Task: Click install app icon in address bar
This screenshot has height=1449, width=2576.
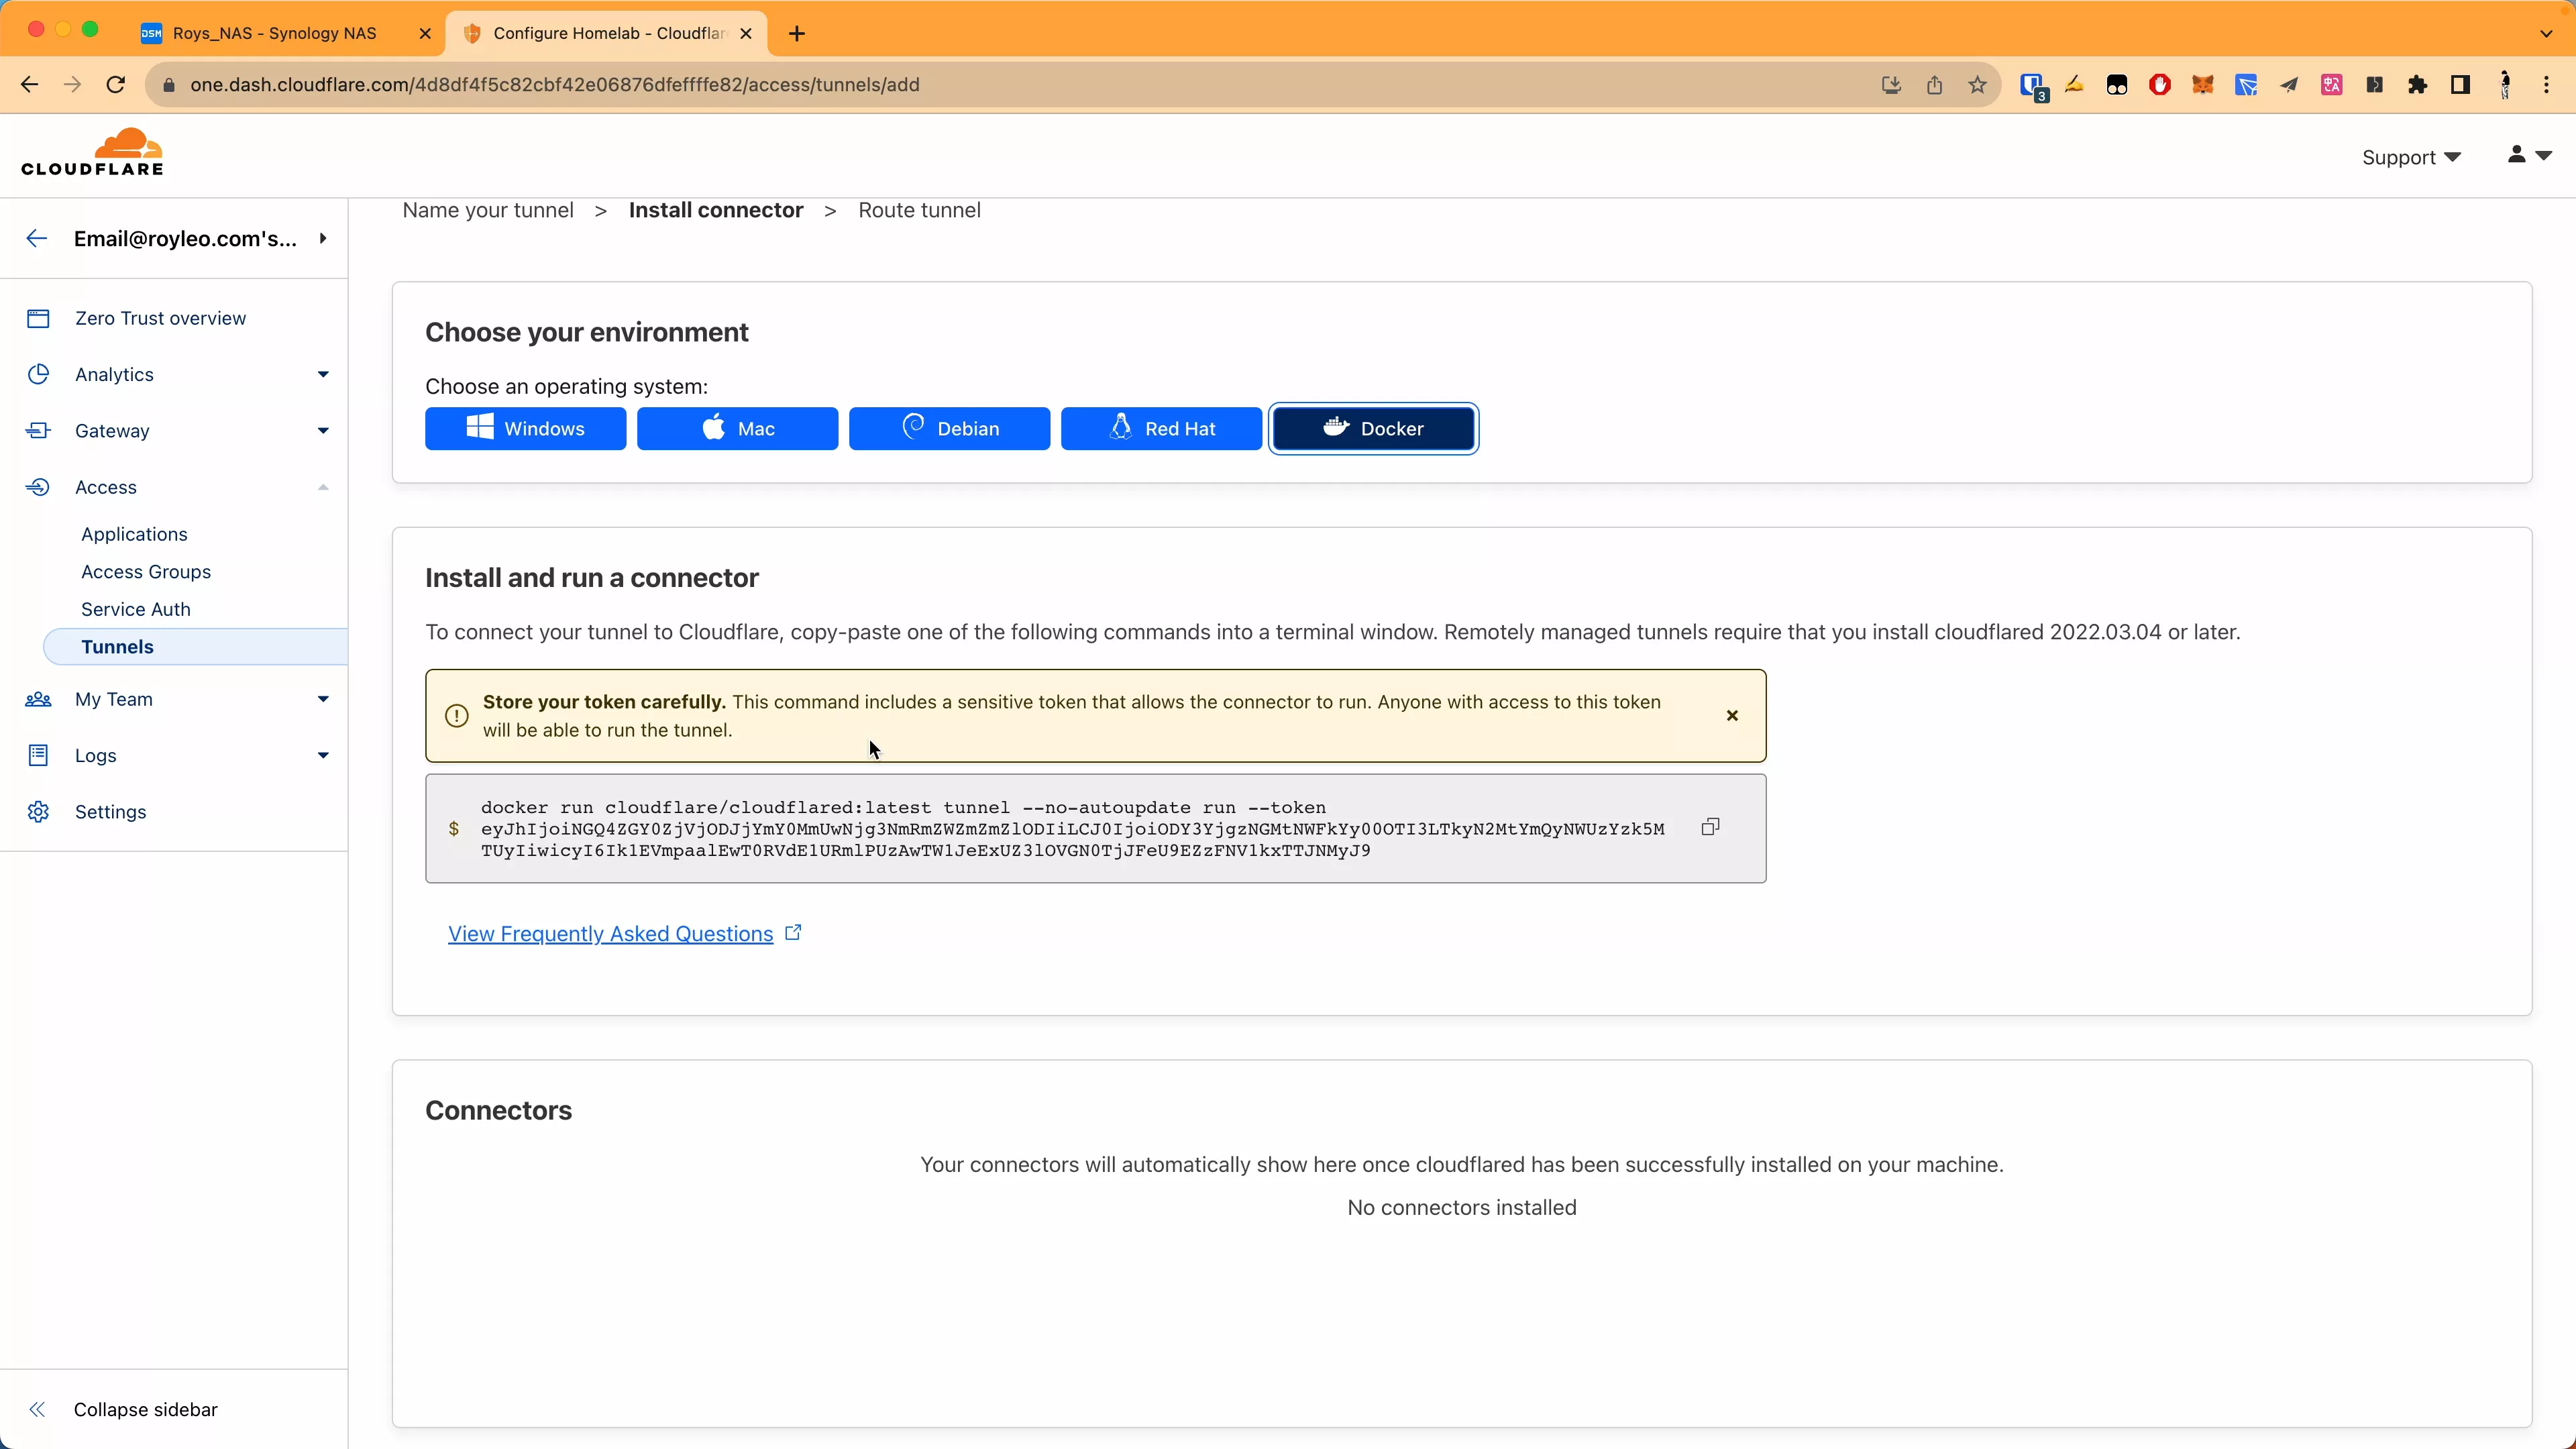Action: 1891,85
